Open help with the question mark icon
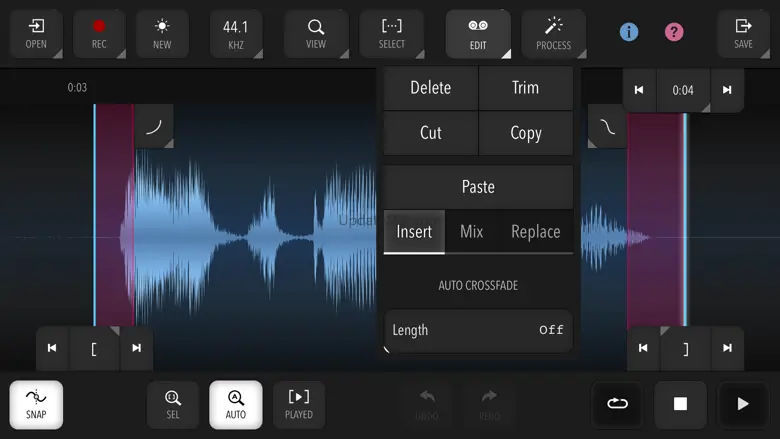The width and height of the screenshot is (780, 439). tap(674, 32)
